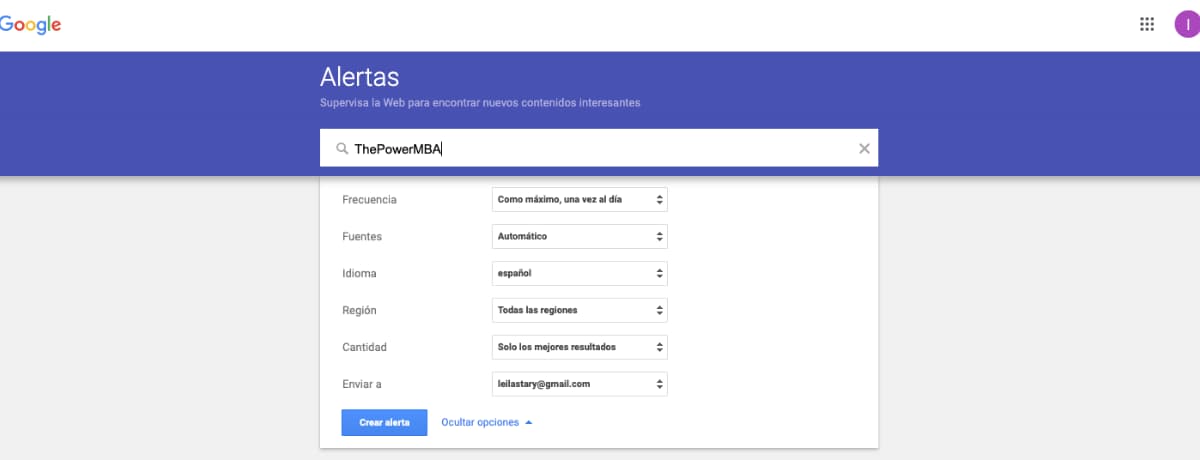The image size is (1200, 460).
Task: Click the 'Cantidad' label text
Action: (364, 347)
